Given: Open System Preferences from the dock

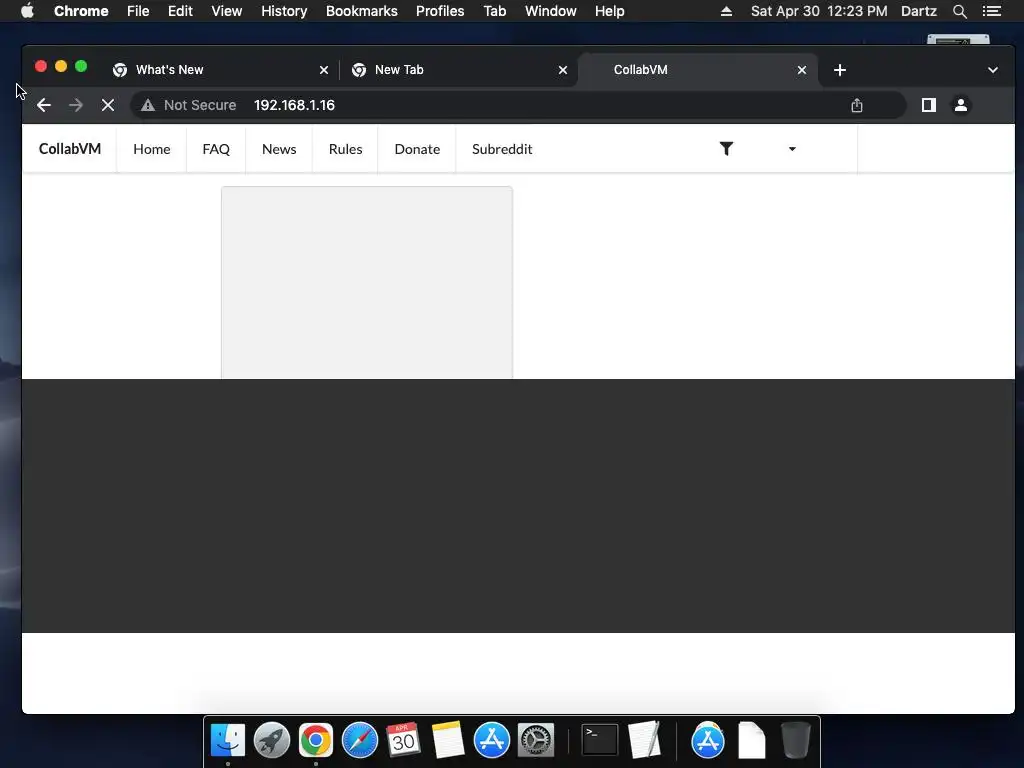Looking at the screenshot, I should pyautogui.click(x=536, y=740).
